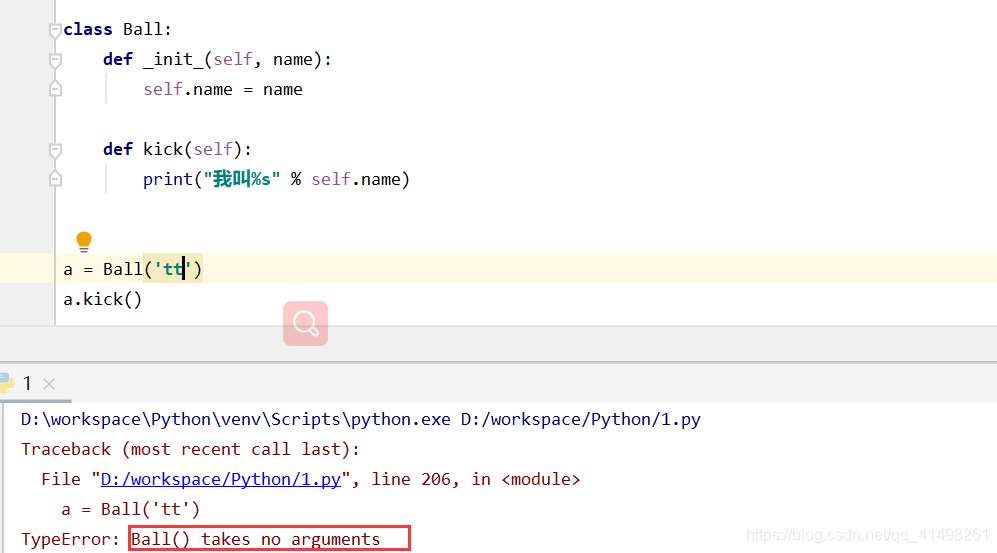The image size is (997, 553).
Task: Click 'TypeError:' label in console
Action: (x=70, y=539)
